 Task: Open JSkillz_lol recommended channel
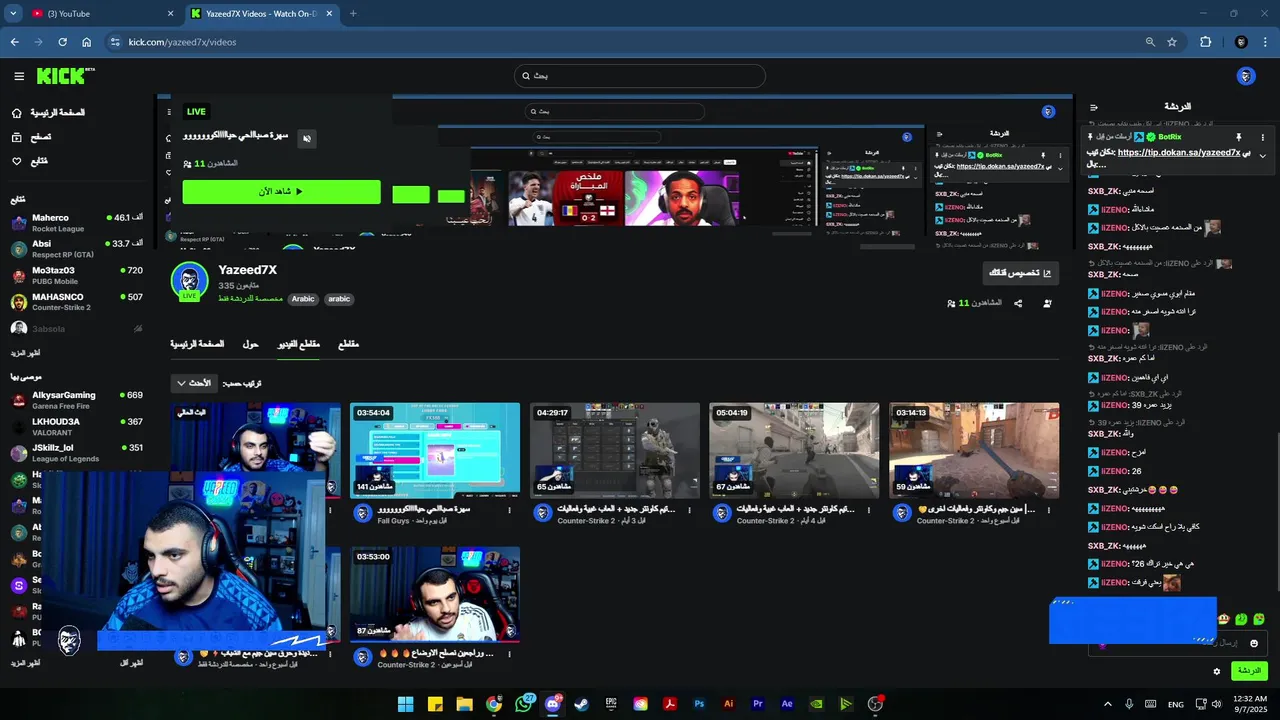tap(76, 453)
